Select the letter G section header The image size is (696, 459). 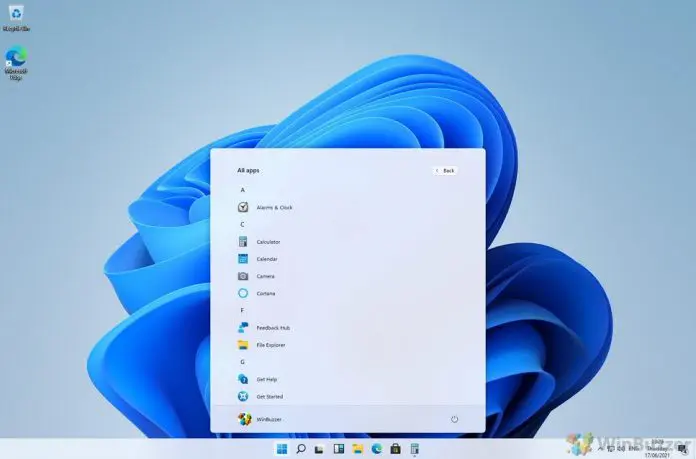242,361
